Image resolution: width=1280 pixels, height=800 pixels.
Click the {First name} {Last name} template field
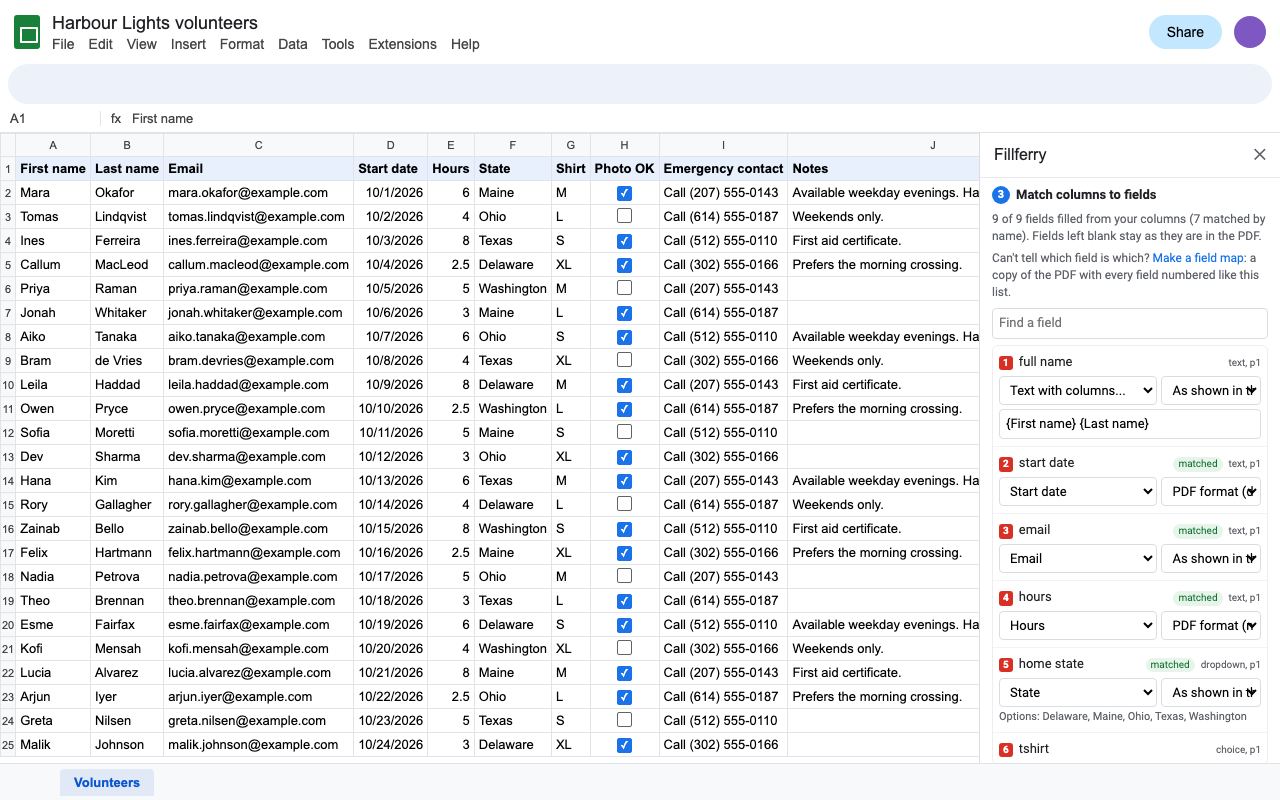click(x=1130, y=424)
